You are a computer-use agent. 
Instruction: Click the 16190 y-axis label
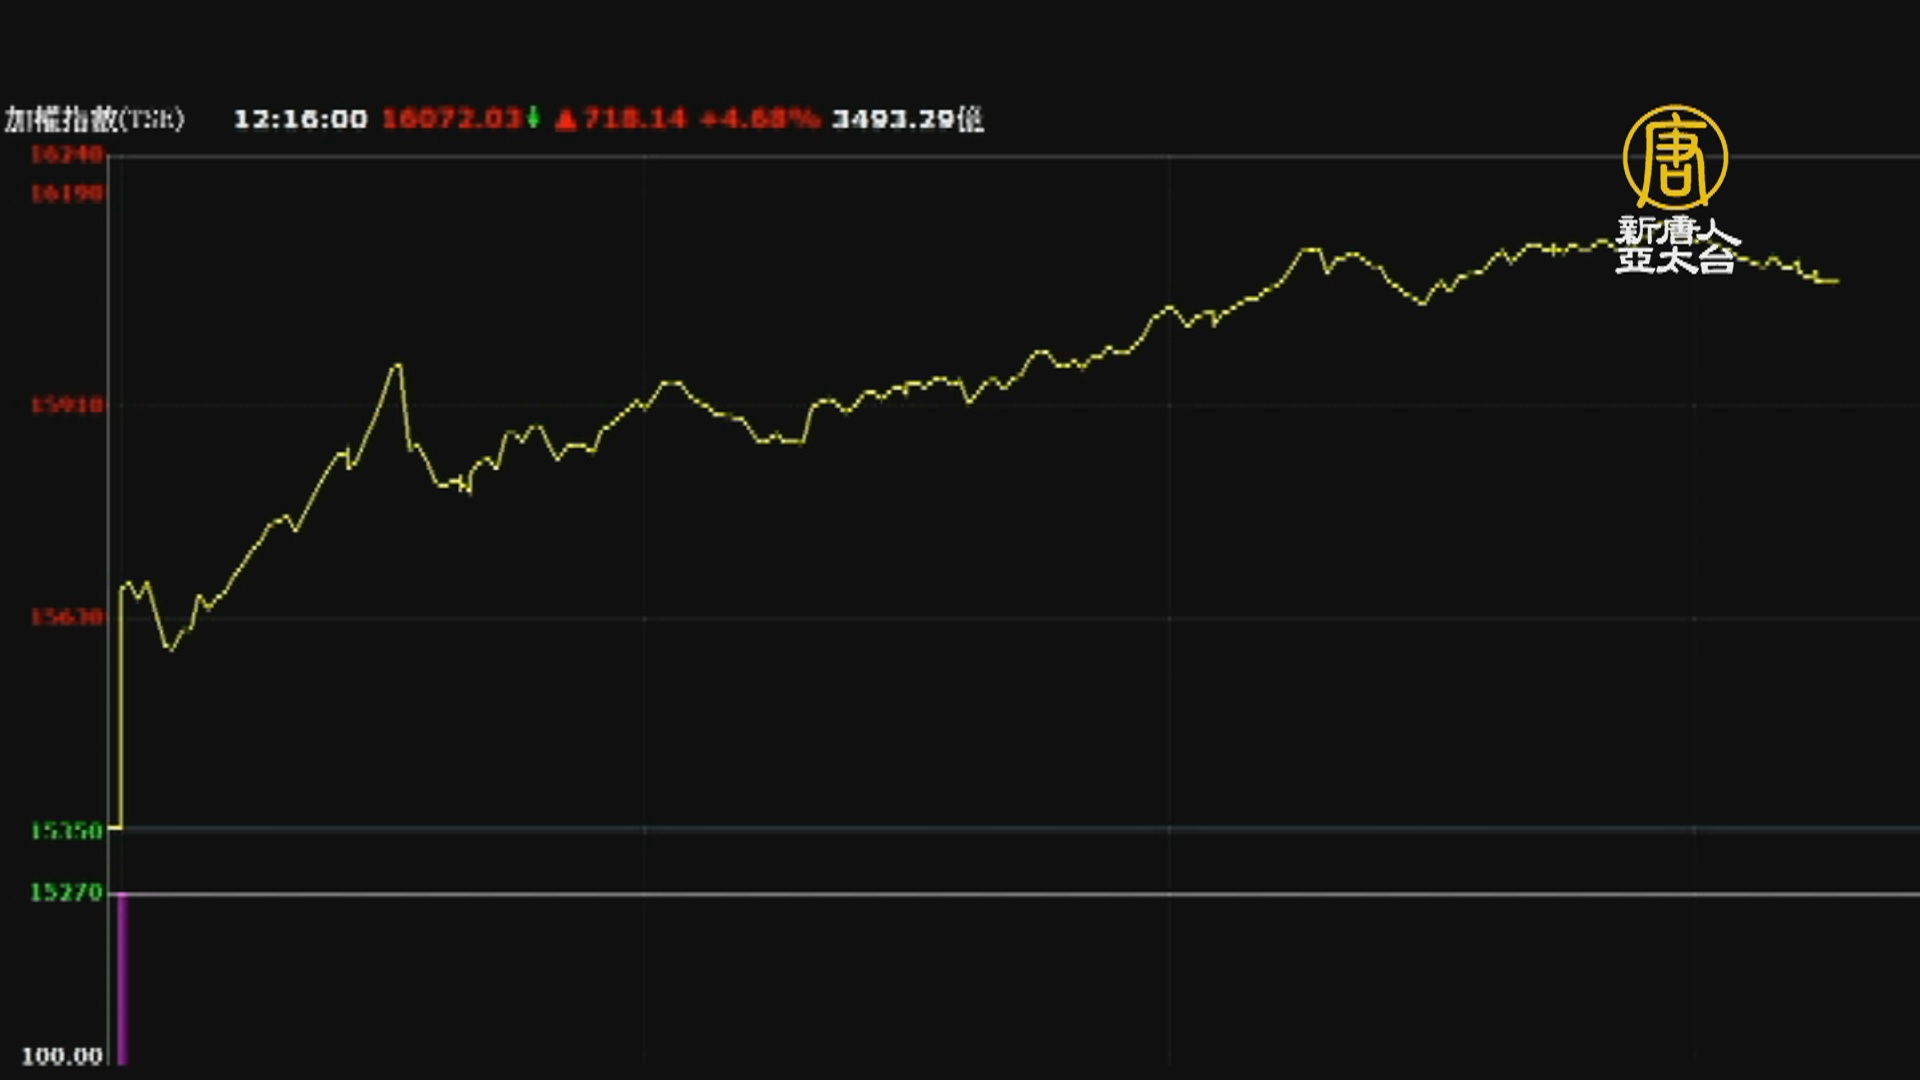[x=66, y=193]
